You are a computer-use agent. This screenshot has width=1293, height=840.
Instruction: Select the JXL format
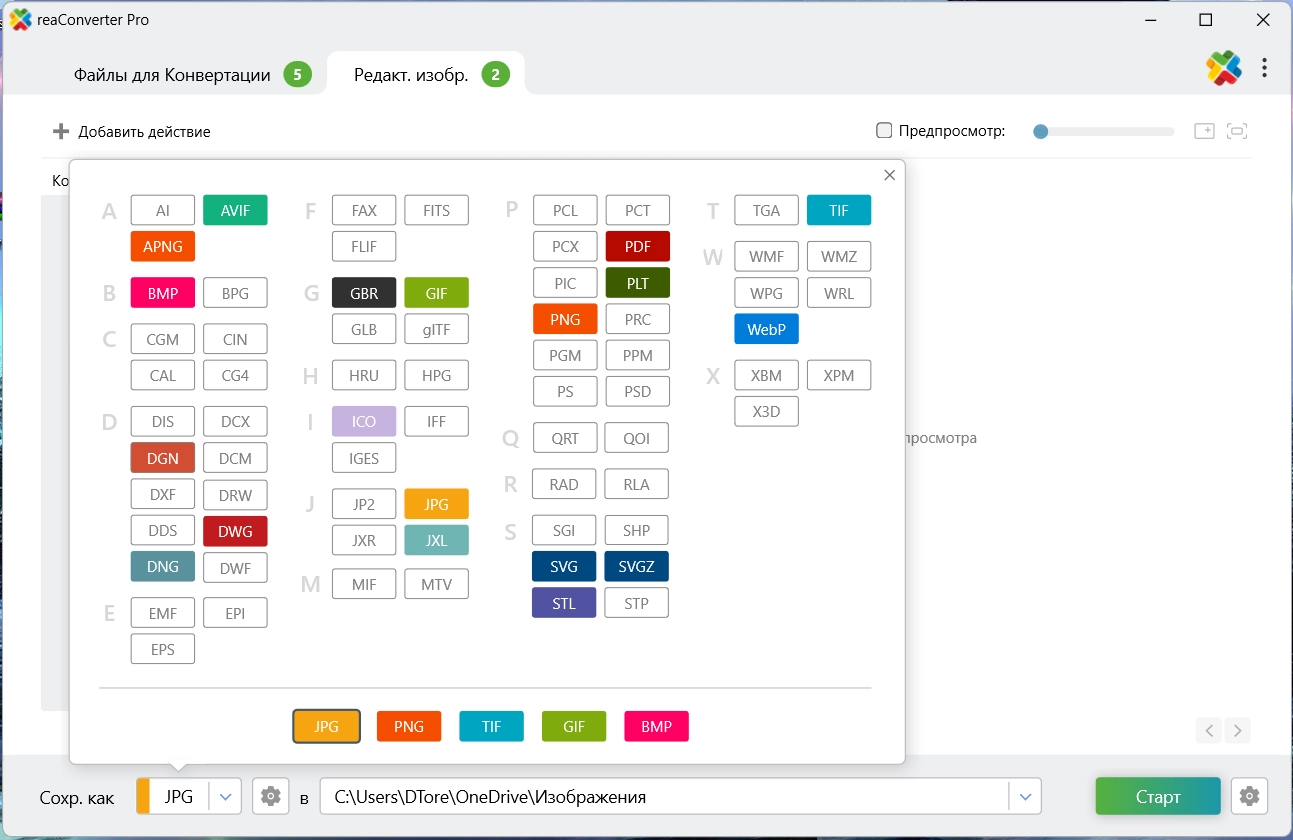coord(437,540)
